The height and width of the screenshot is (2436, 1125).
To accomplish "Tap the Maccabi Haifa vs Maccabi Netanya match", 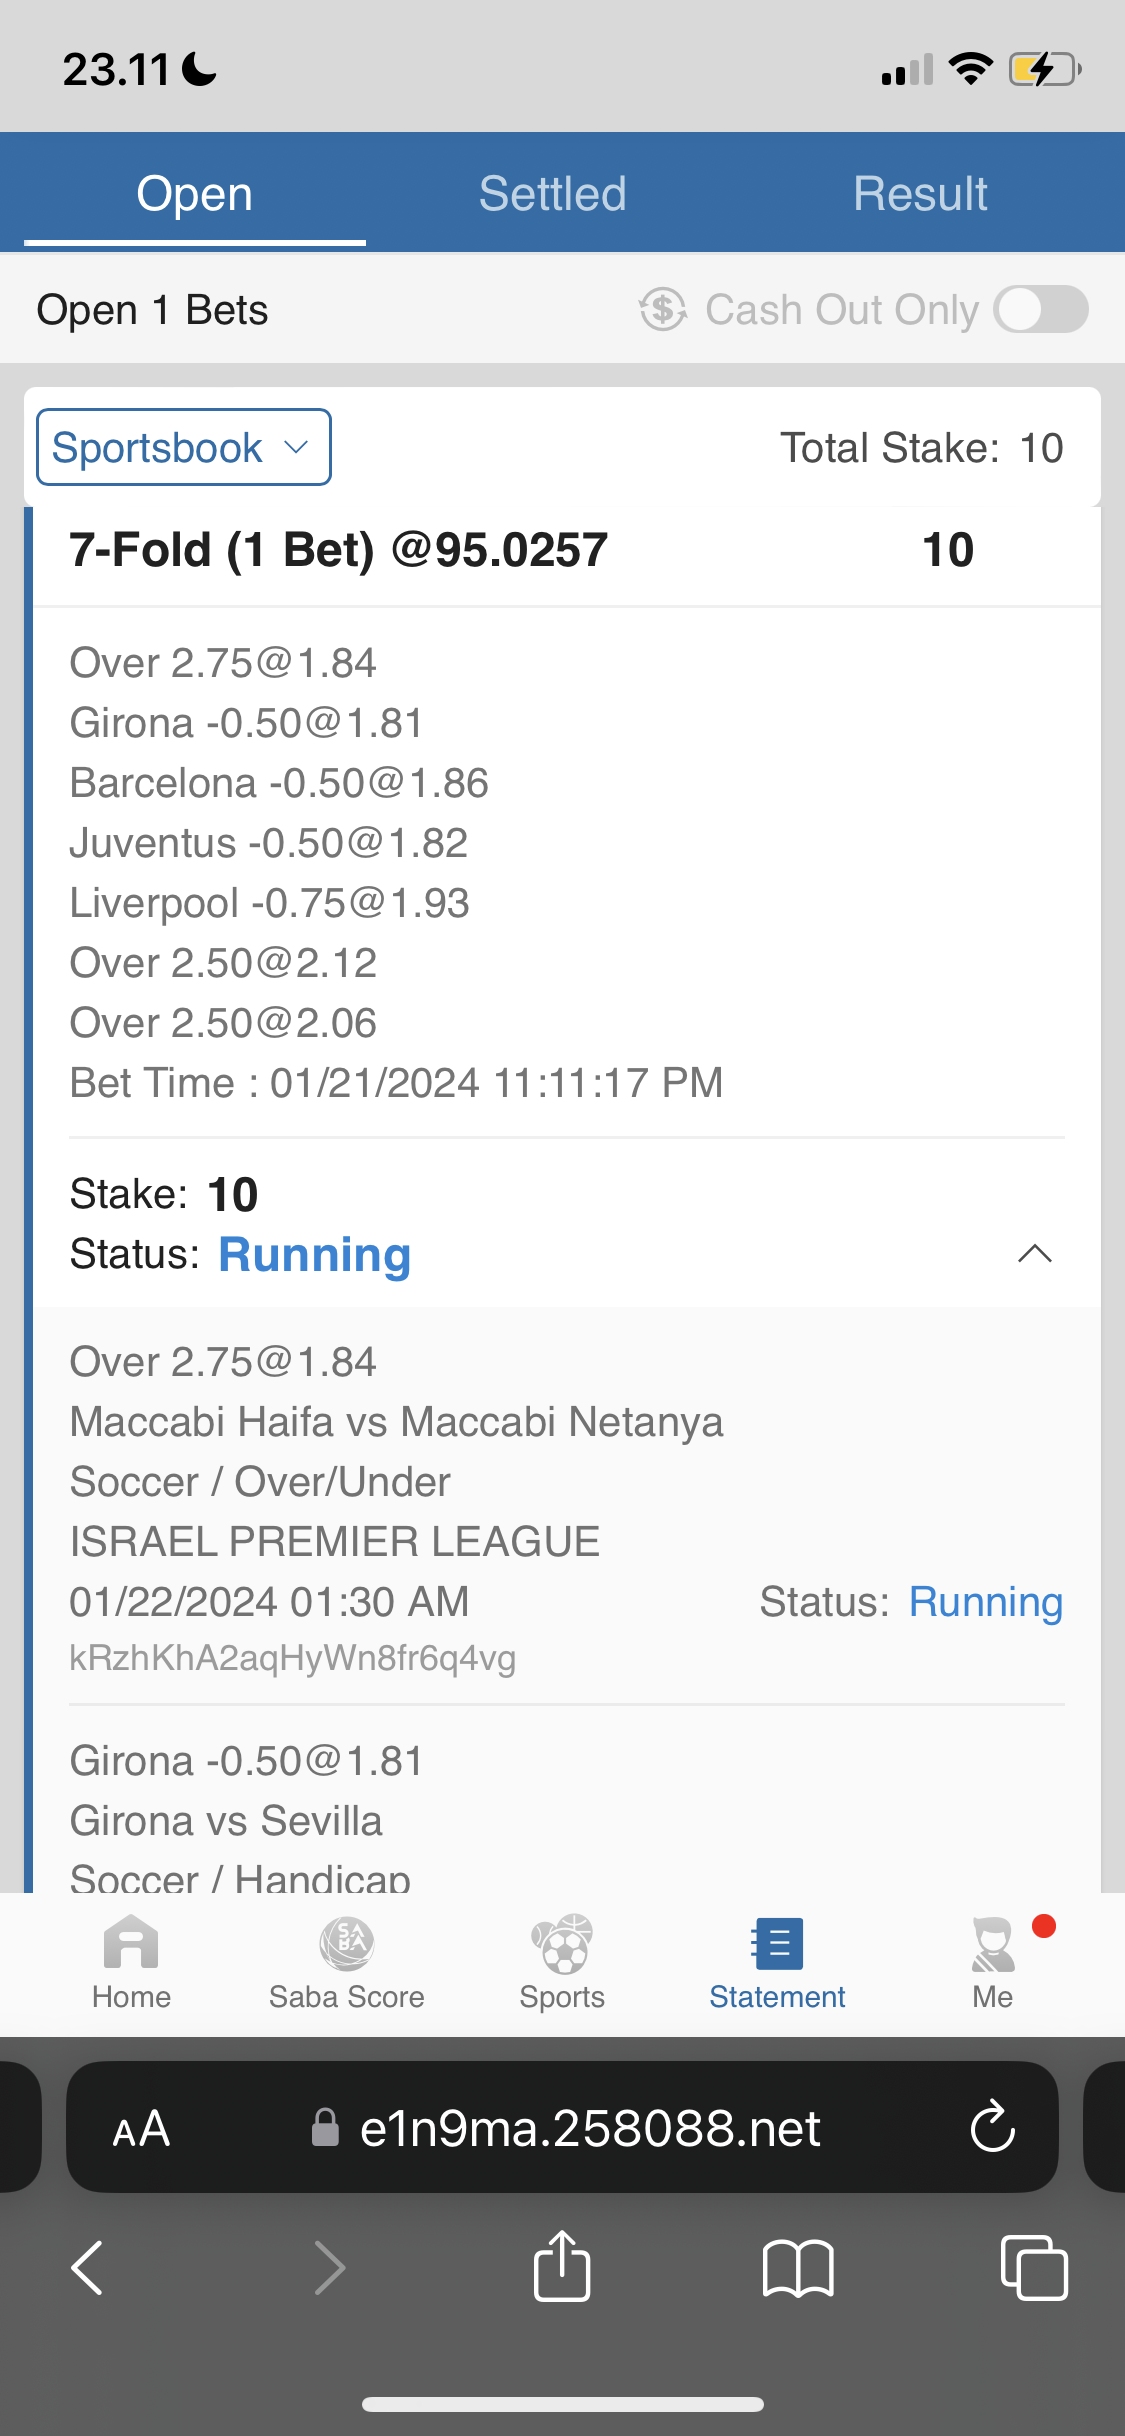I will pos(396,1422).
